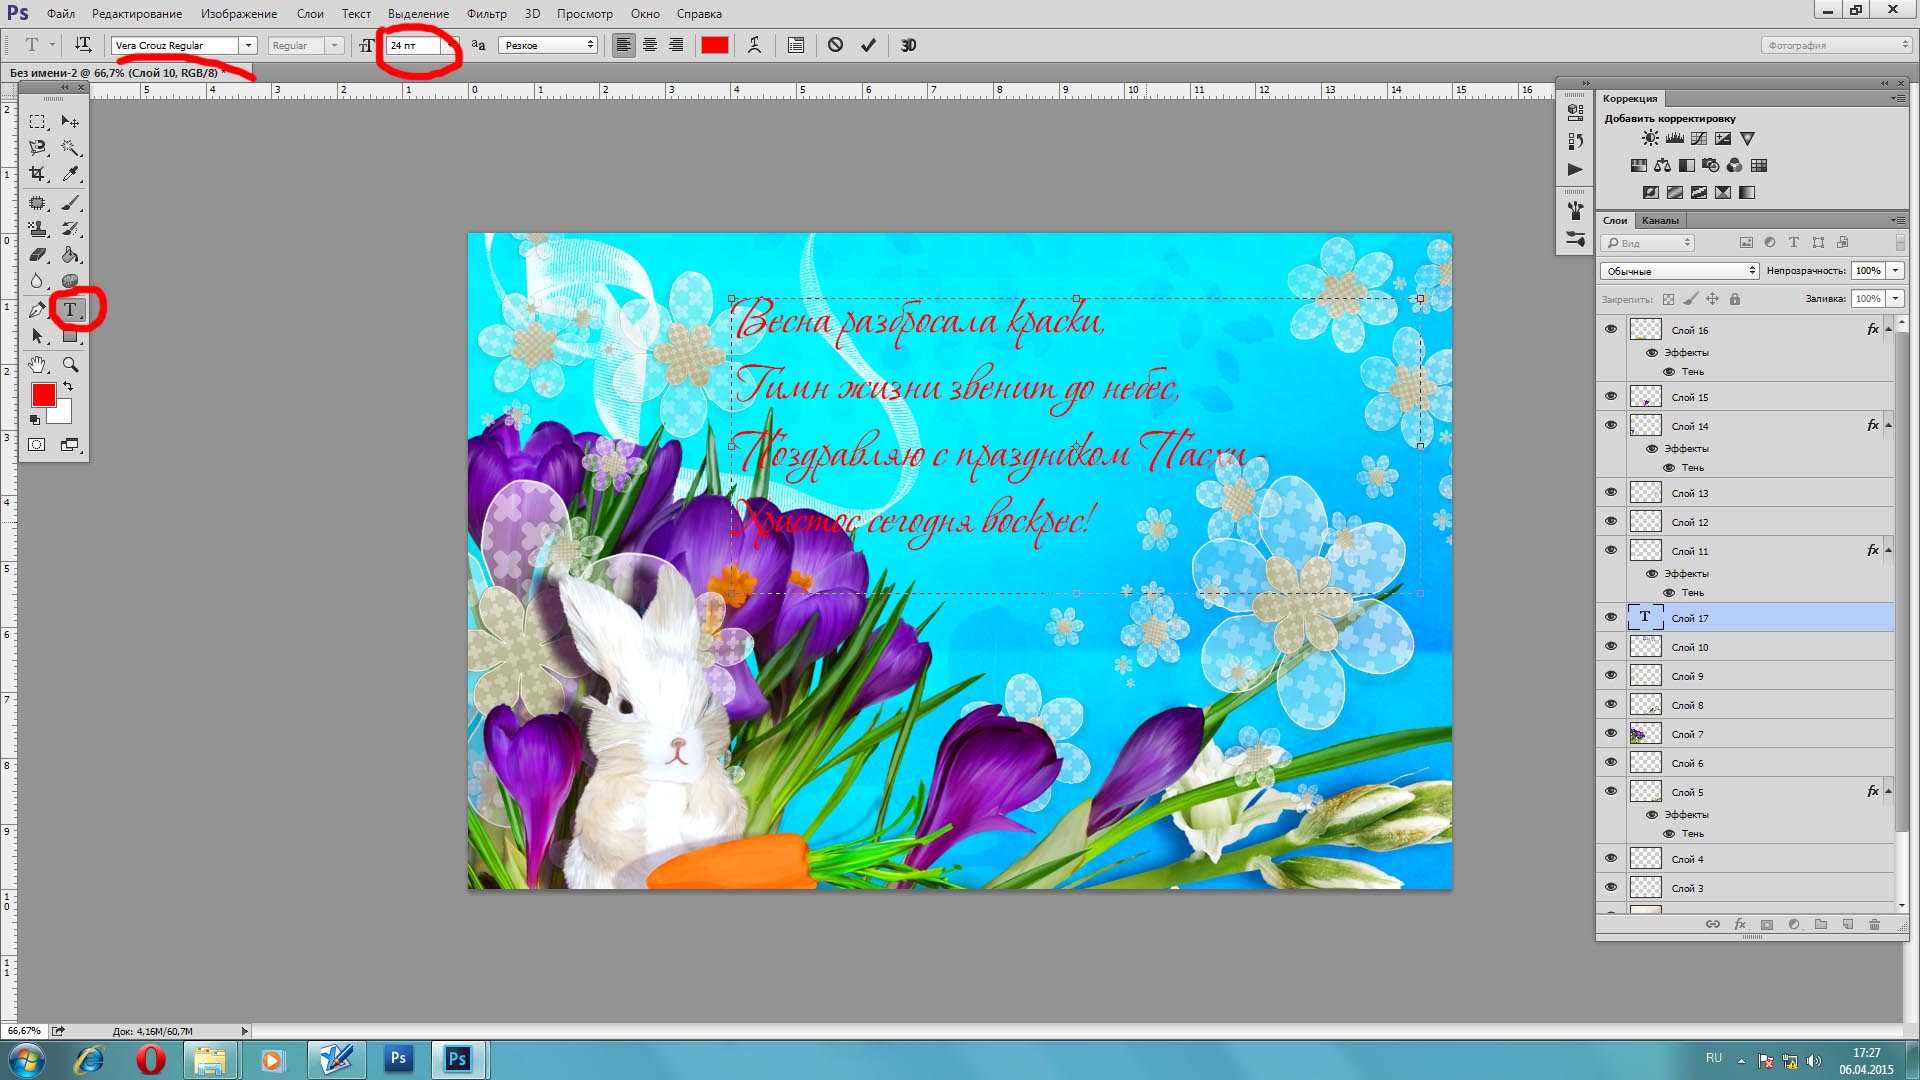The height and width of the screenshot is (1080, 1920).
Task: Select the Text tool in toolbar
Action: [x=71, y=309]
